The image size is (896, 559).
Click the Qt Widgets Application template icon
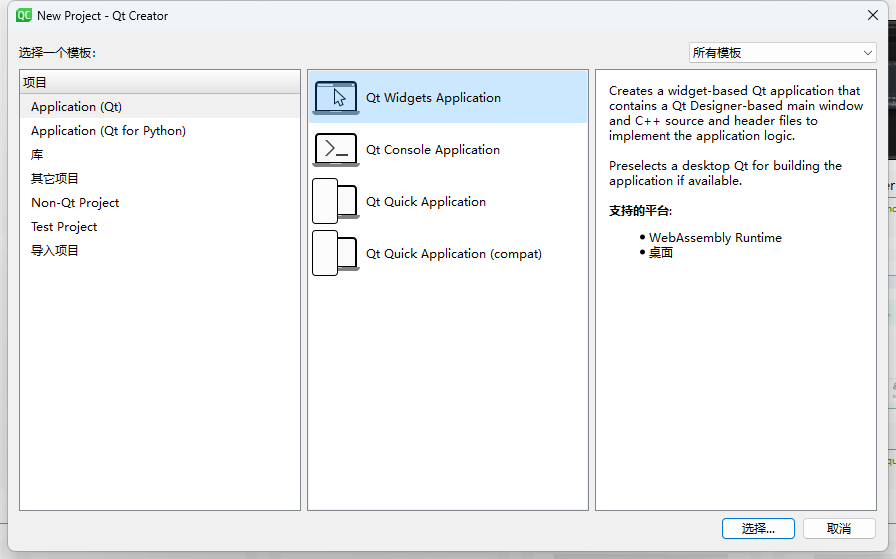pos(336,97)
